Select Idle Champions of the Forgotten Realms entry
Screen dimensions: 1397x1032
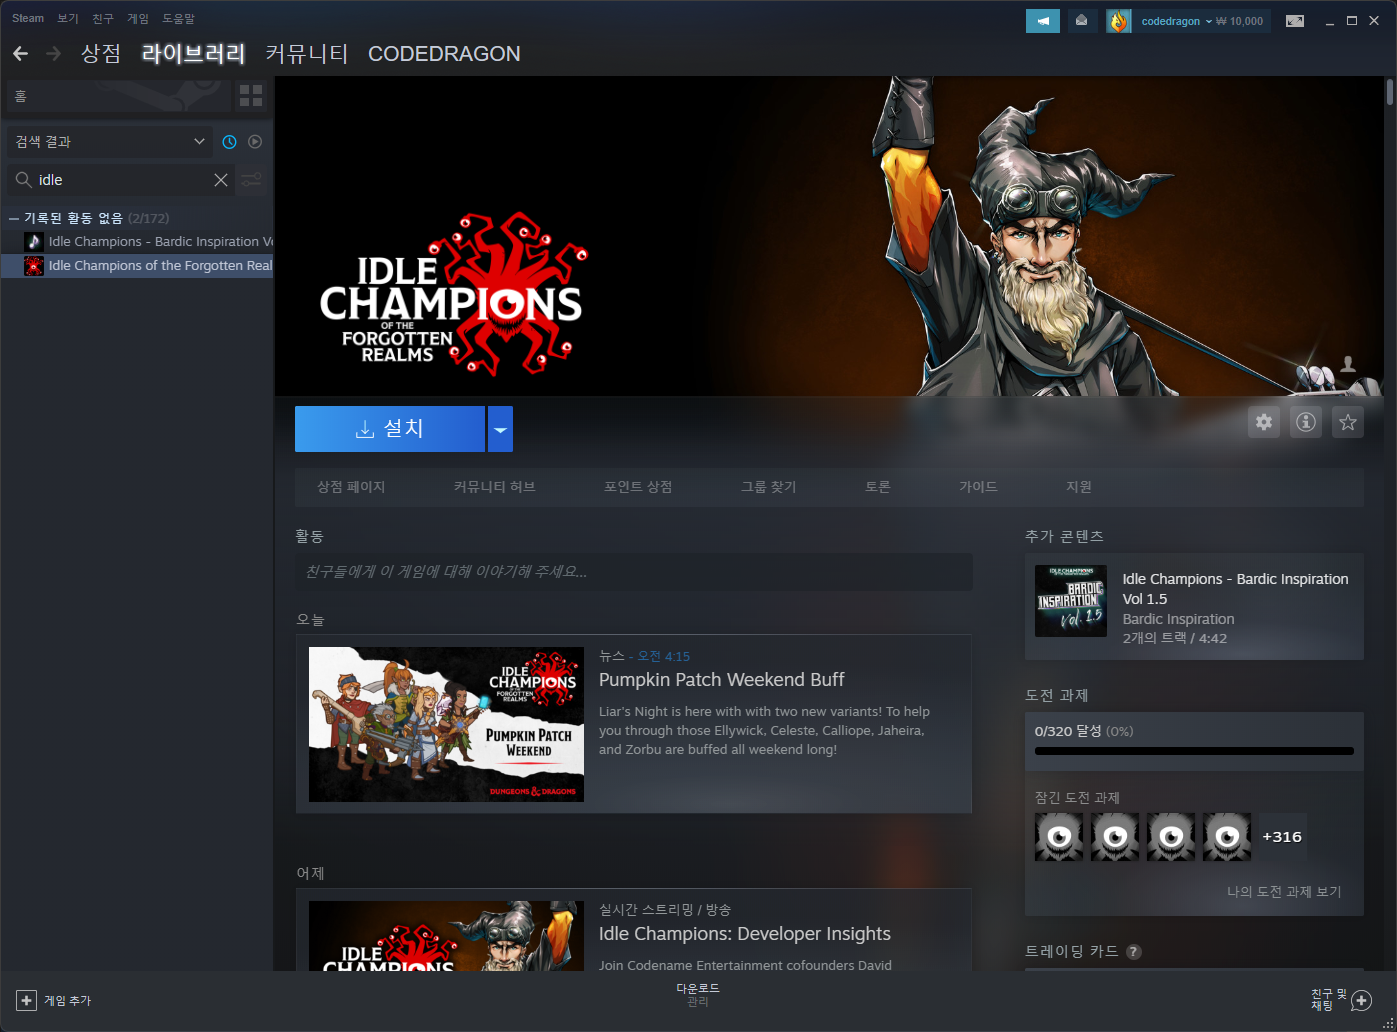(x=137, y=266)
